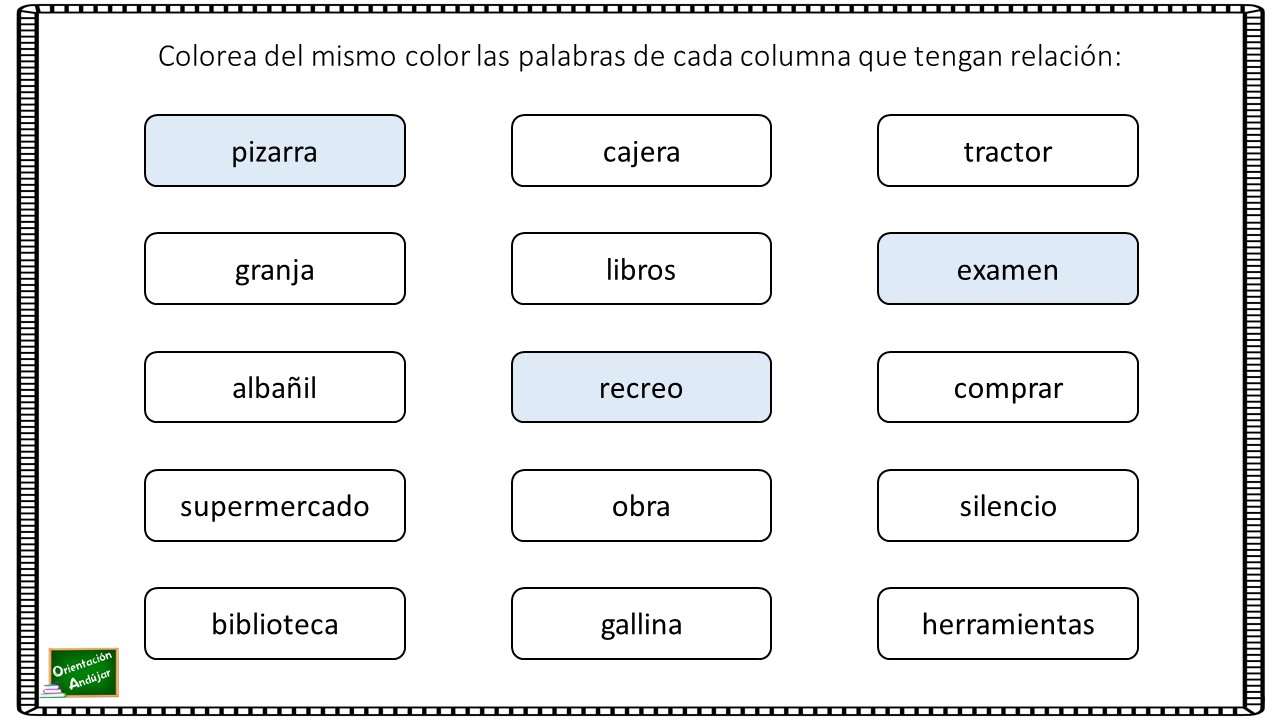
Task: Select the biblioteca word box
Action: pos(275,624)
